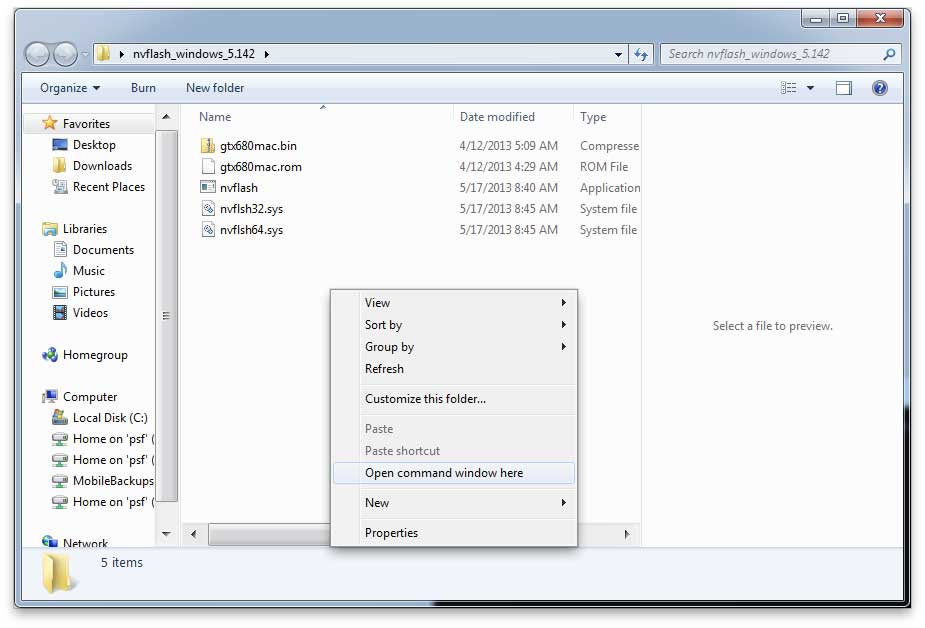
Task: Click the Desktop icon in Favorites
Action: point(60,144)
